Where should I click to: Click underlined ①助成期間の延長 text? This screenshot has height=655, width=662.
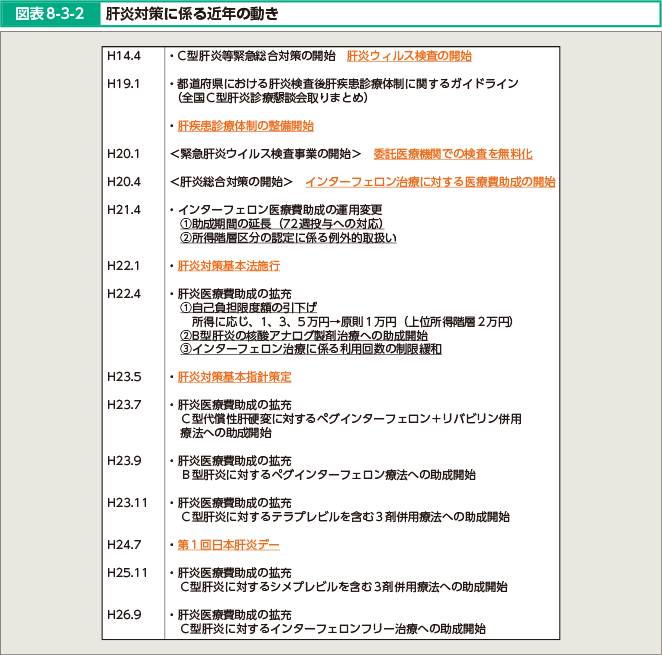click(x=281, y=224)
